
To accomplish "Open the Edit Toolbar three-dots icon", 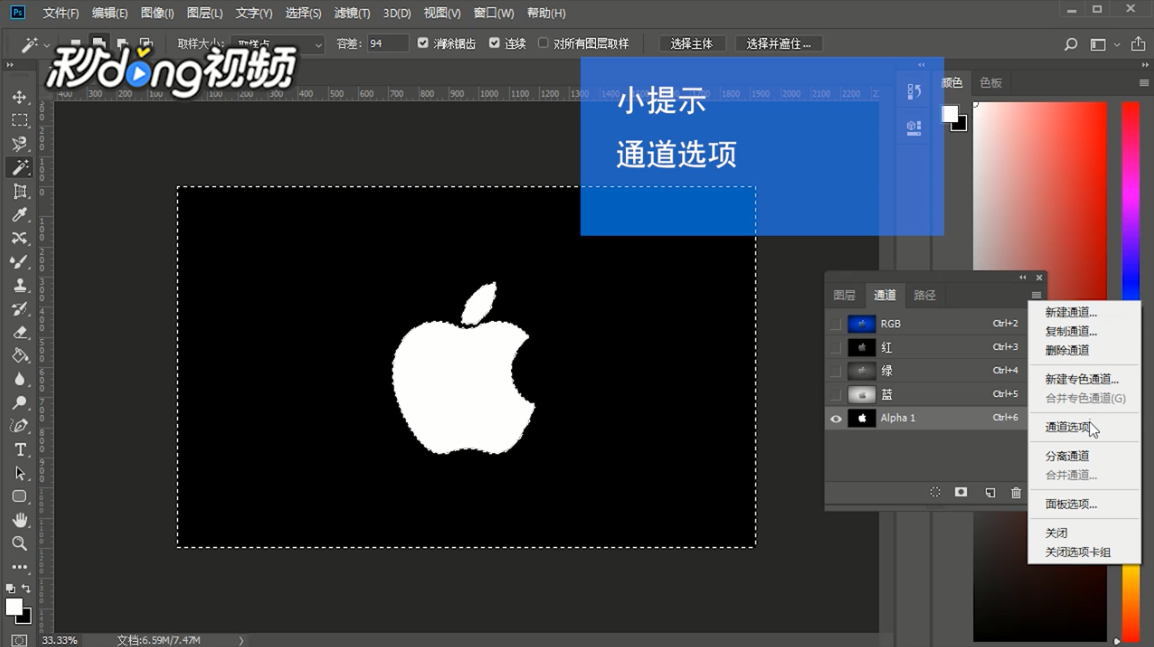I will (x=20, y=568).
